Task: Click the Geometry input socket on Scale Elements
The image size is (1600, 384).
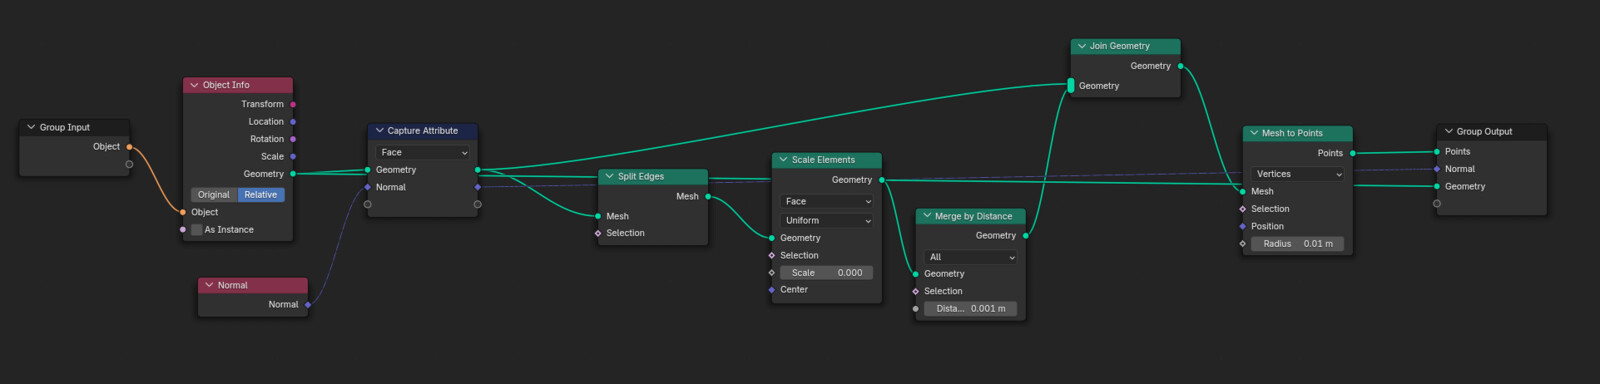Action: pyautogui.click(x=772, y=238)
